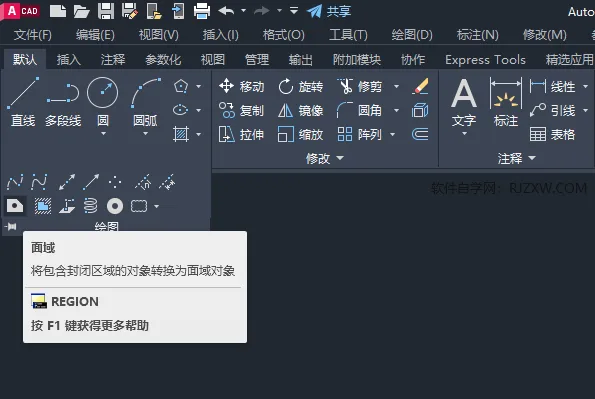Image resolution: width=595 pixels, height=399 pixels.
Task: Click the Spline Fit icon
Action: [15, 182]
